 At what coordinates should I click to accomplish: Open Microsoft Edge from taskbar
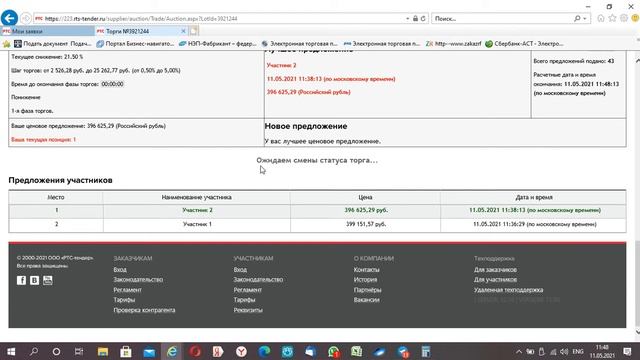click(x=264, y=351)
